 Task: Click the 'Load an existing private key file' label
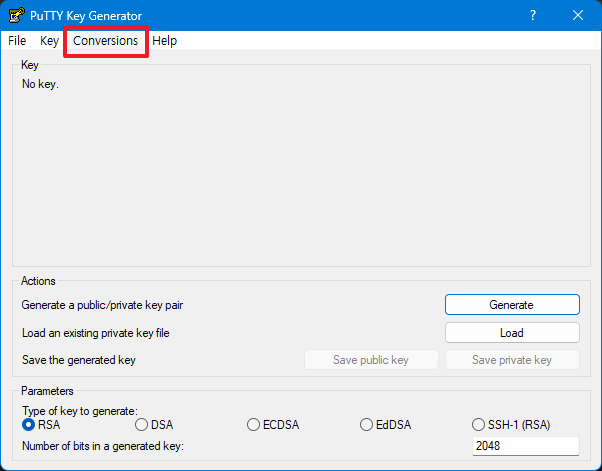point(96,333)
